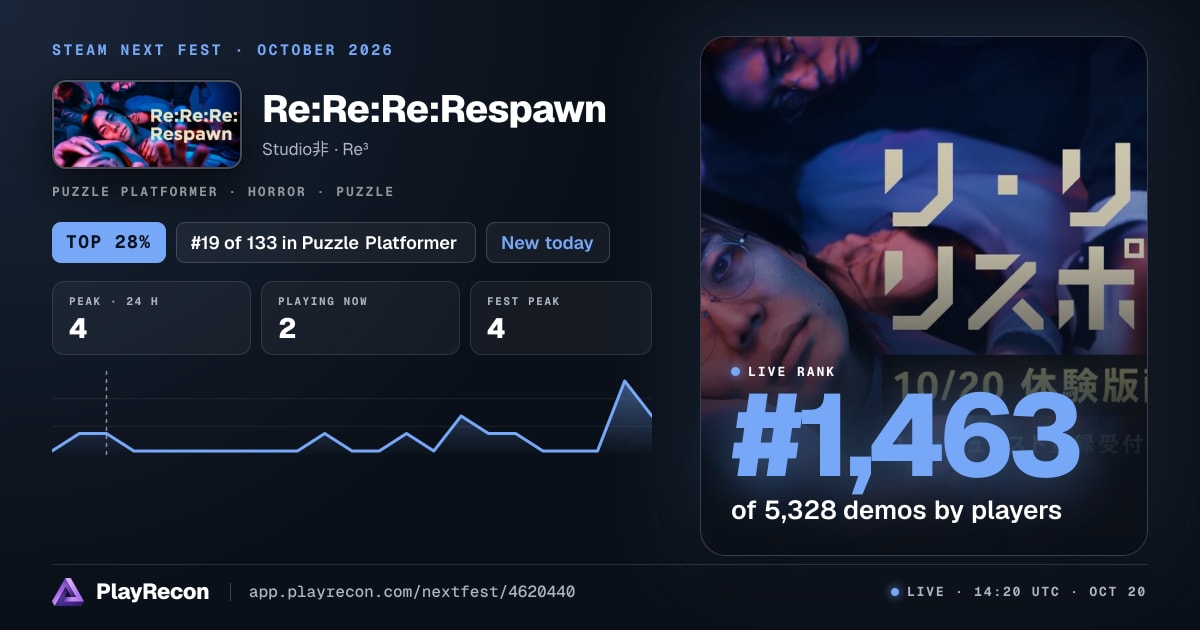
Task: Click the FEST PEAK stat card
Action: pos(561,318)
